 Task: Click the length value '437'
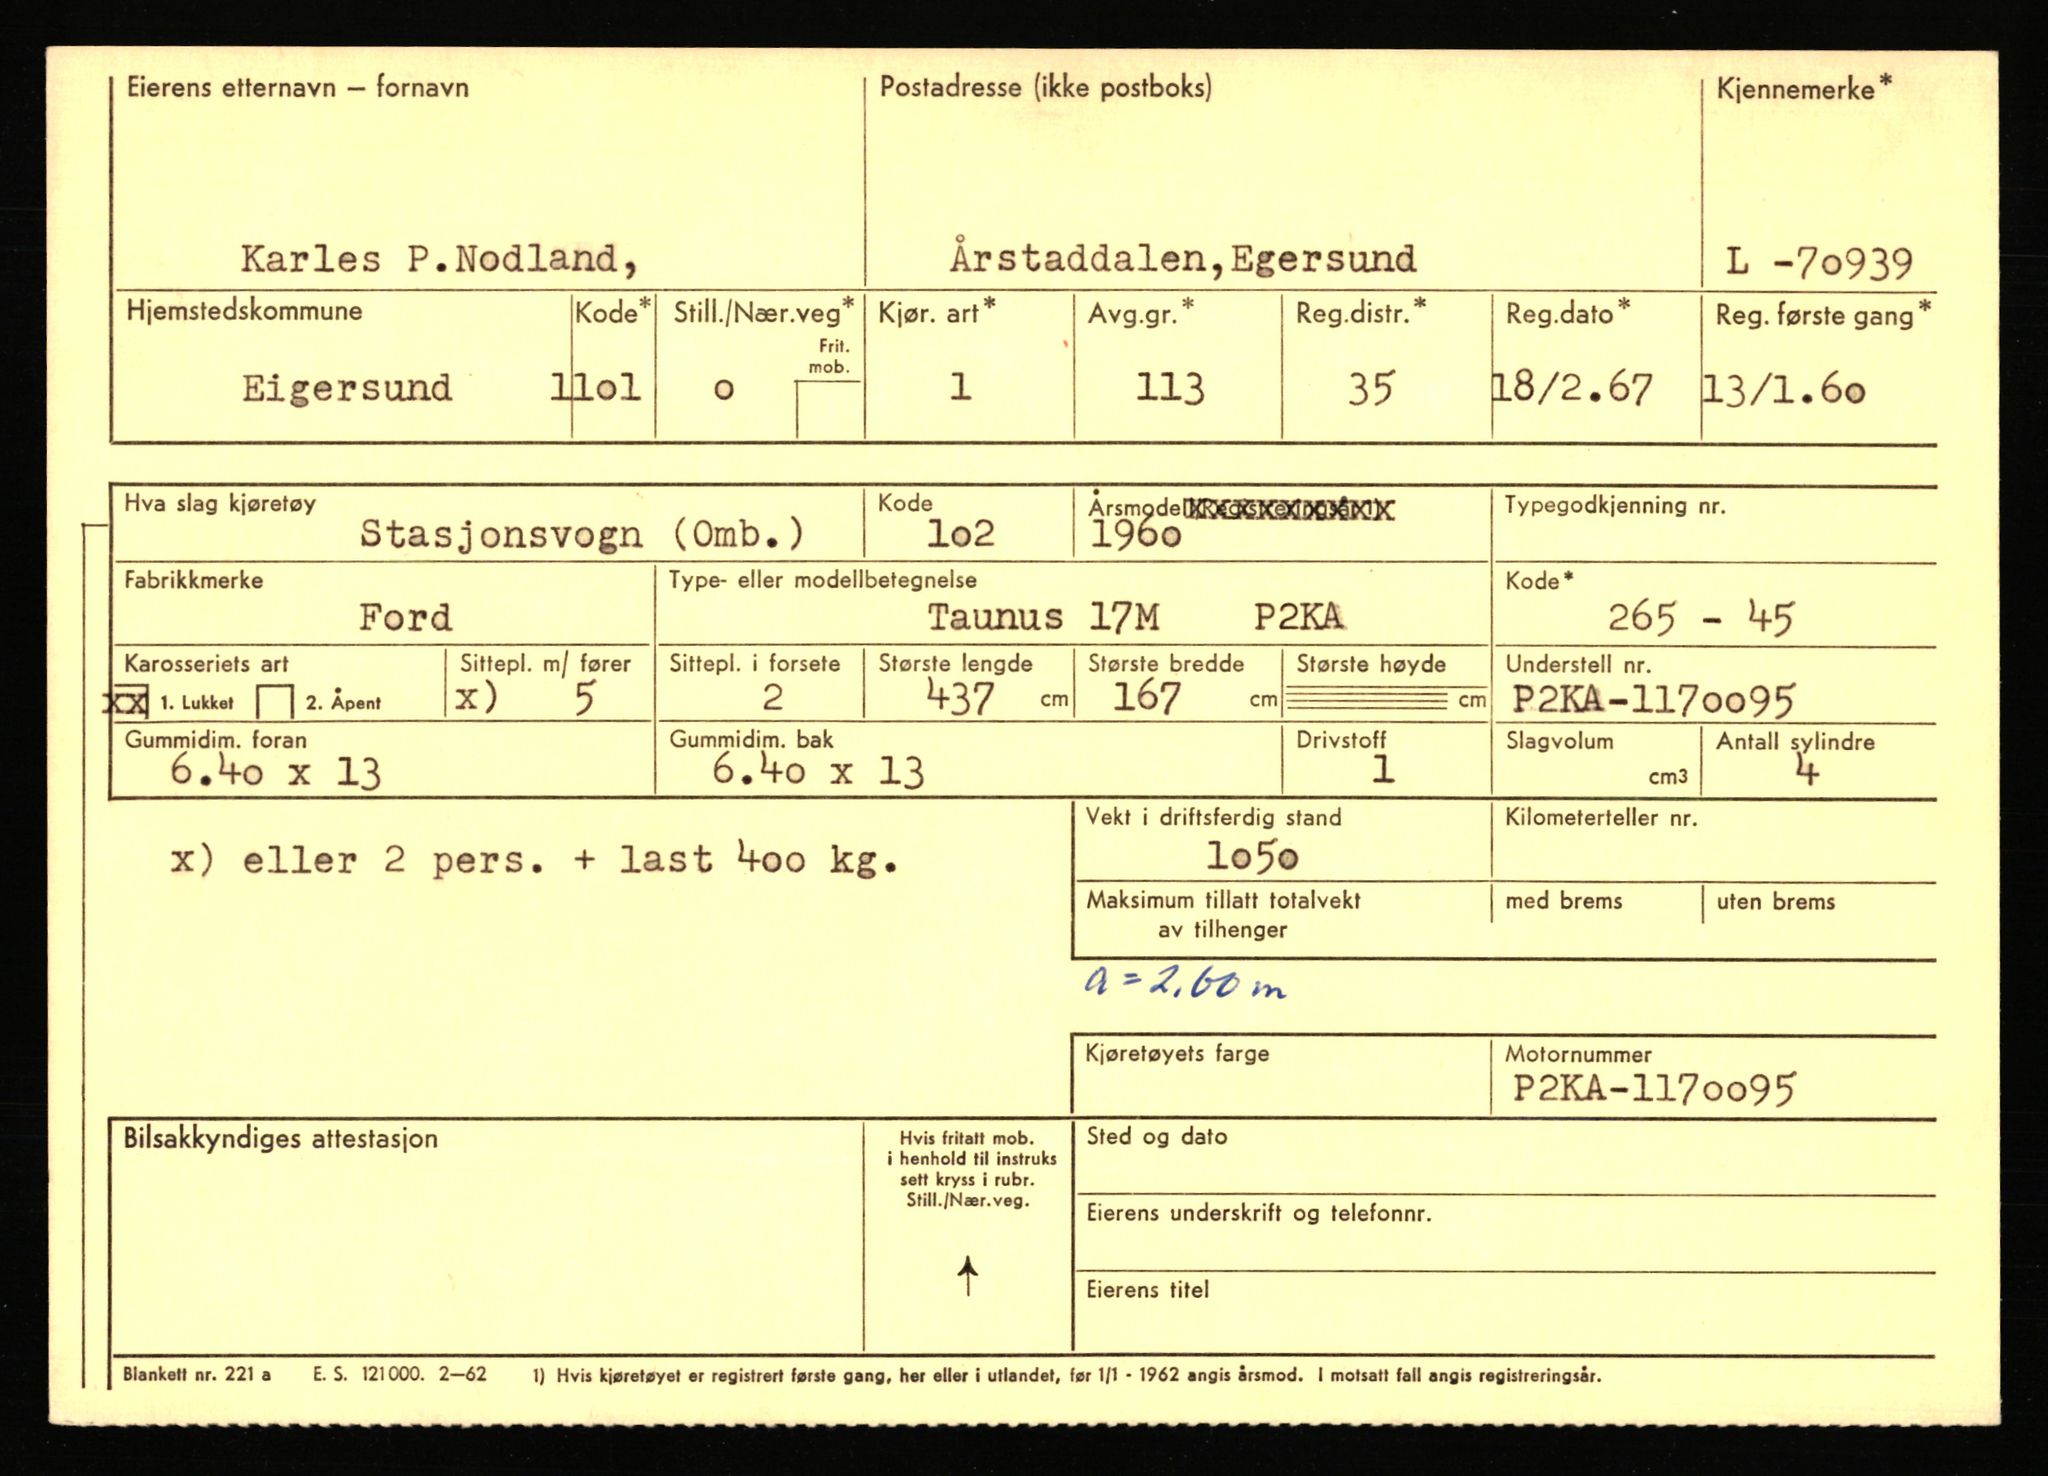point(960,697)
